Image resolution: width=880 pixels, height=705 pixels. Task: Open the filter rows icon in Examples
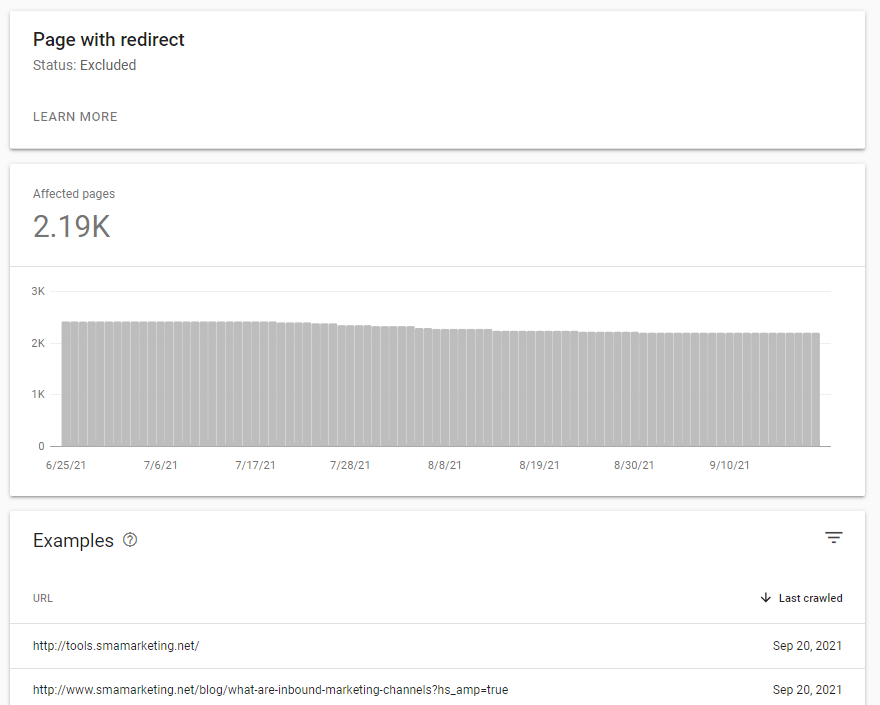point(833,538)
